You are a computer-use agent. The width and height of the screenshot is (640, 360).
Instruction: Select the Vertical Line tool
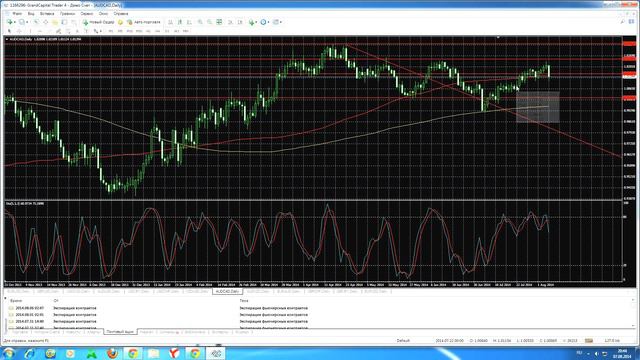pyautogui.click(x=30, y=31)
